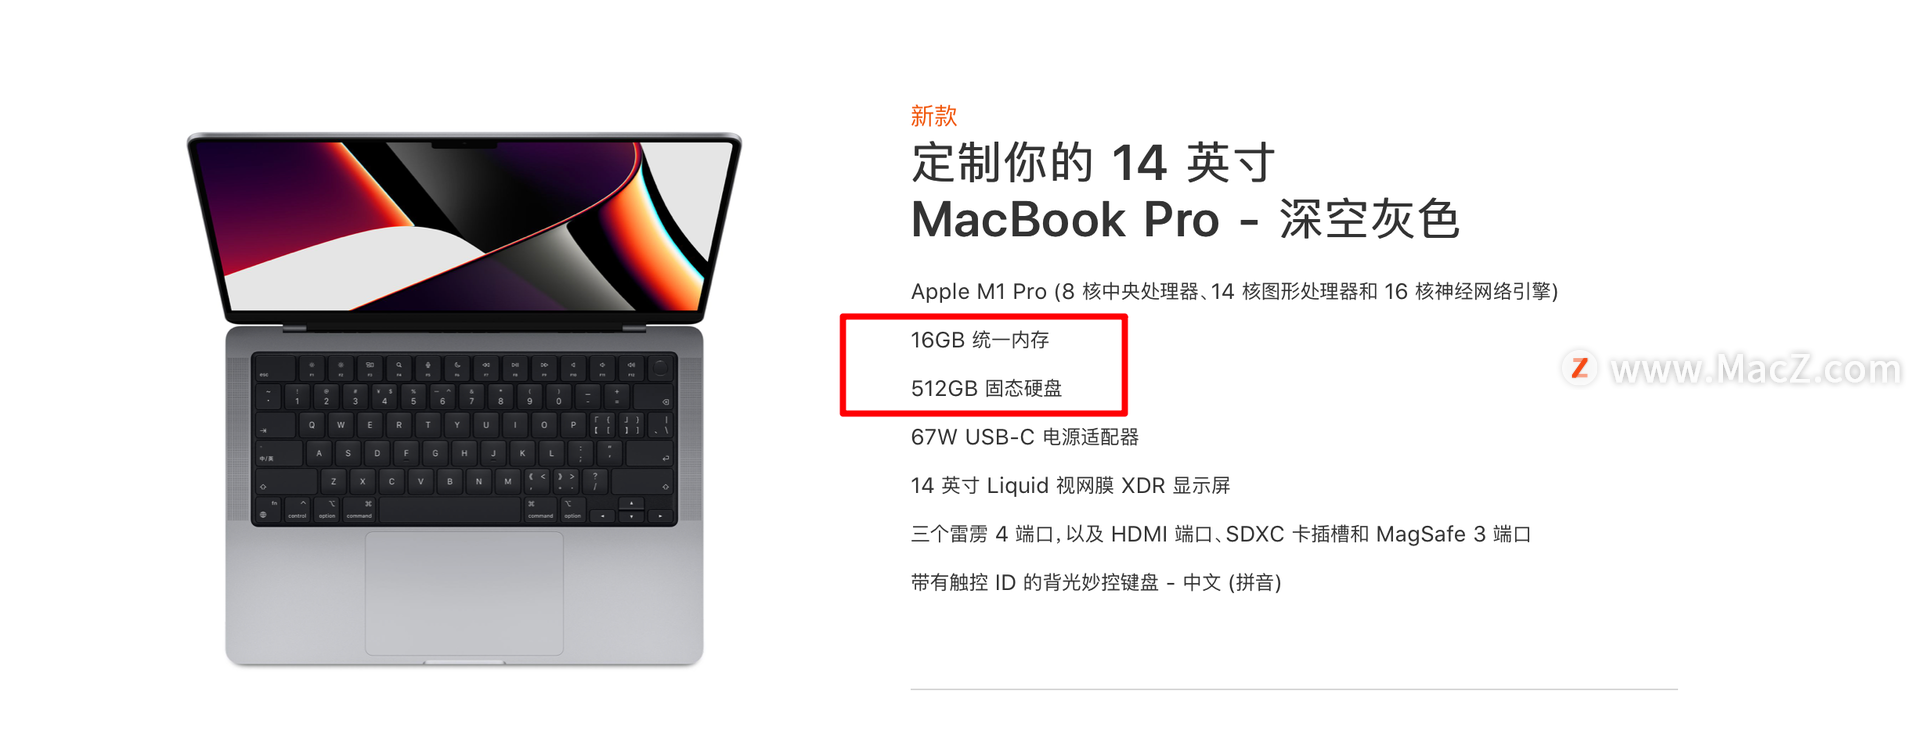Click the Touch ID key on keyboard image
Image resolution: width=1920 pixels, height=734 pixels.
(660, 367)
